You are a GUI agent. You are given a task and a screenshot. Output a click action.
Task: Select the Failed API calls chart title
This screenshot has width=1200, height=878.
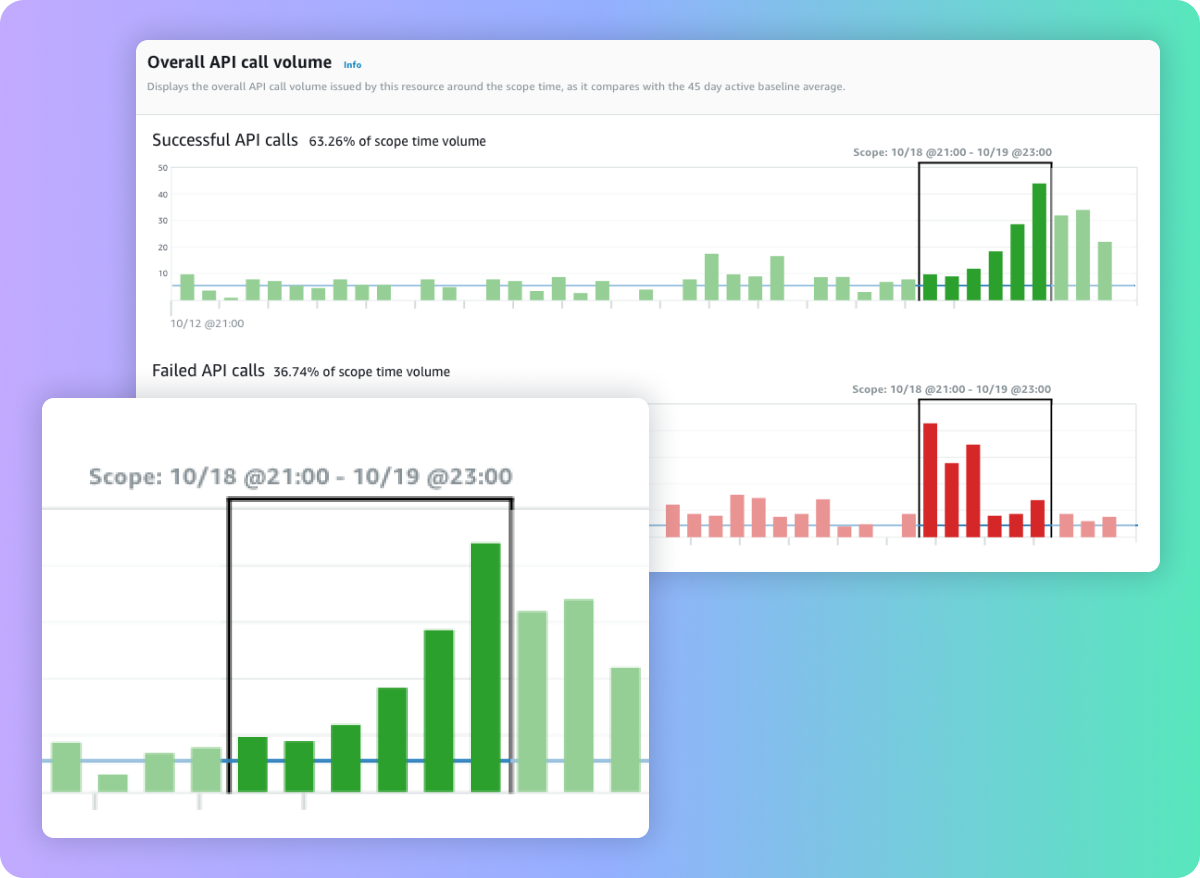tap(208, 371)
